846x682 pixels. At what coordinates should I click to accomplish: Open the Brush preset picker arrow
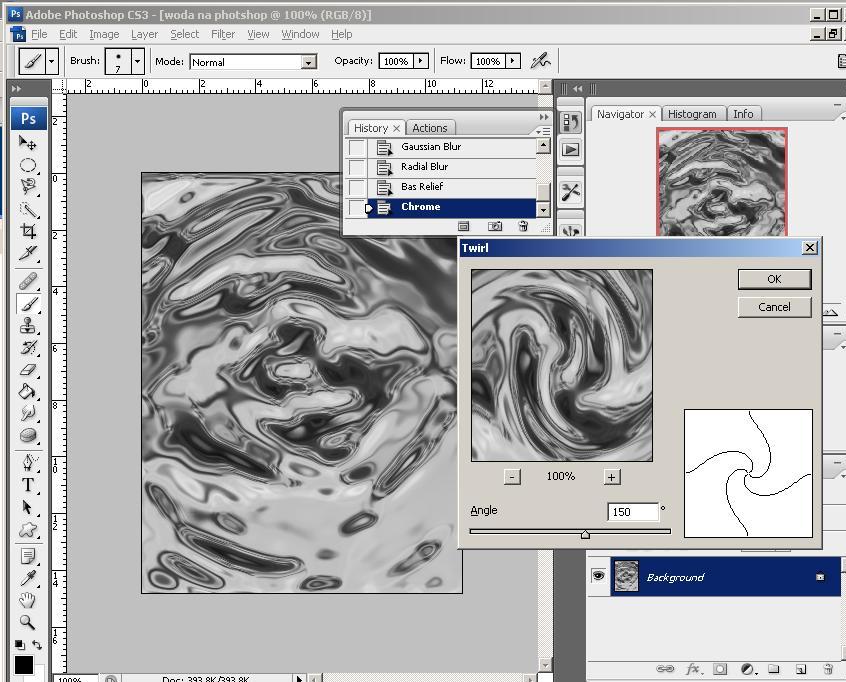tap(138, 61)
